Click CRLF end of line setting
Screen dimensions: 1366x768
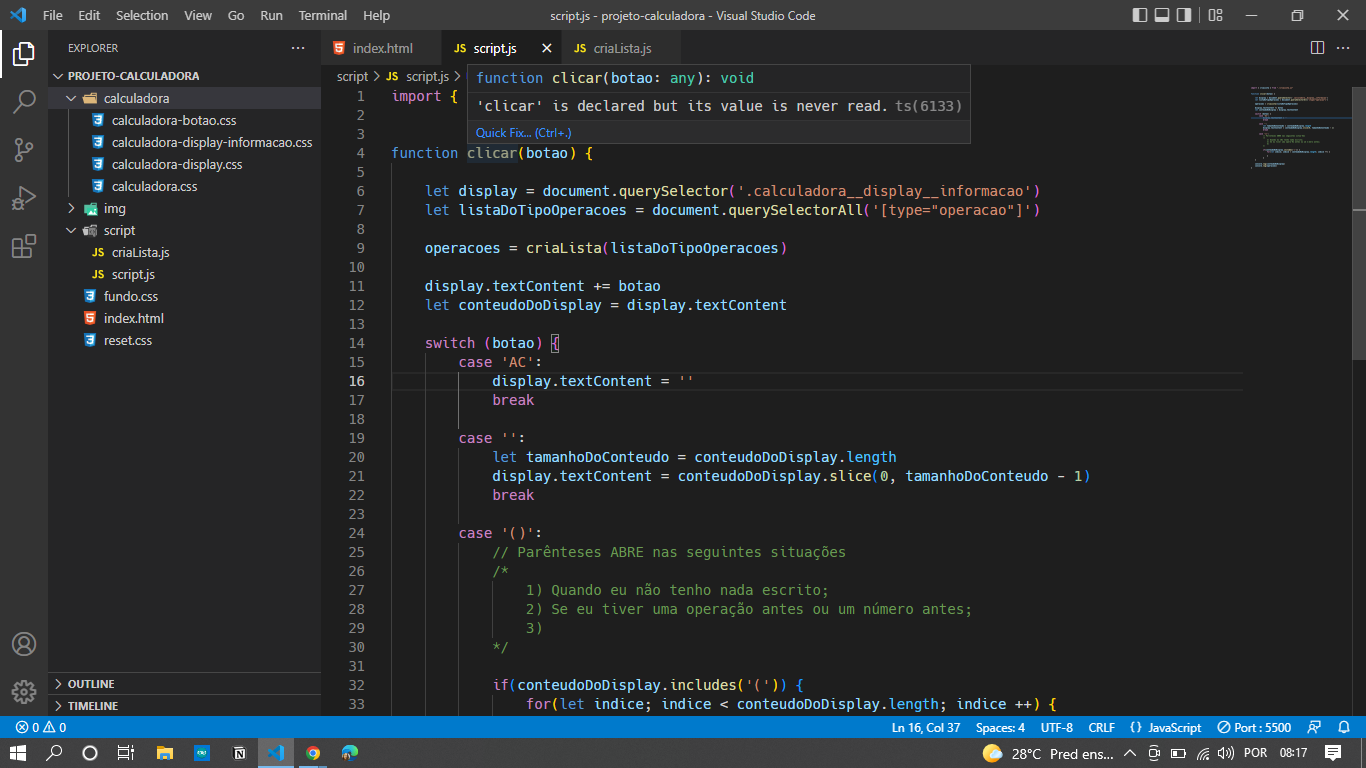point(1101,727)
